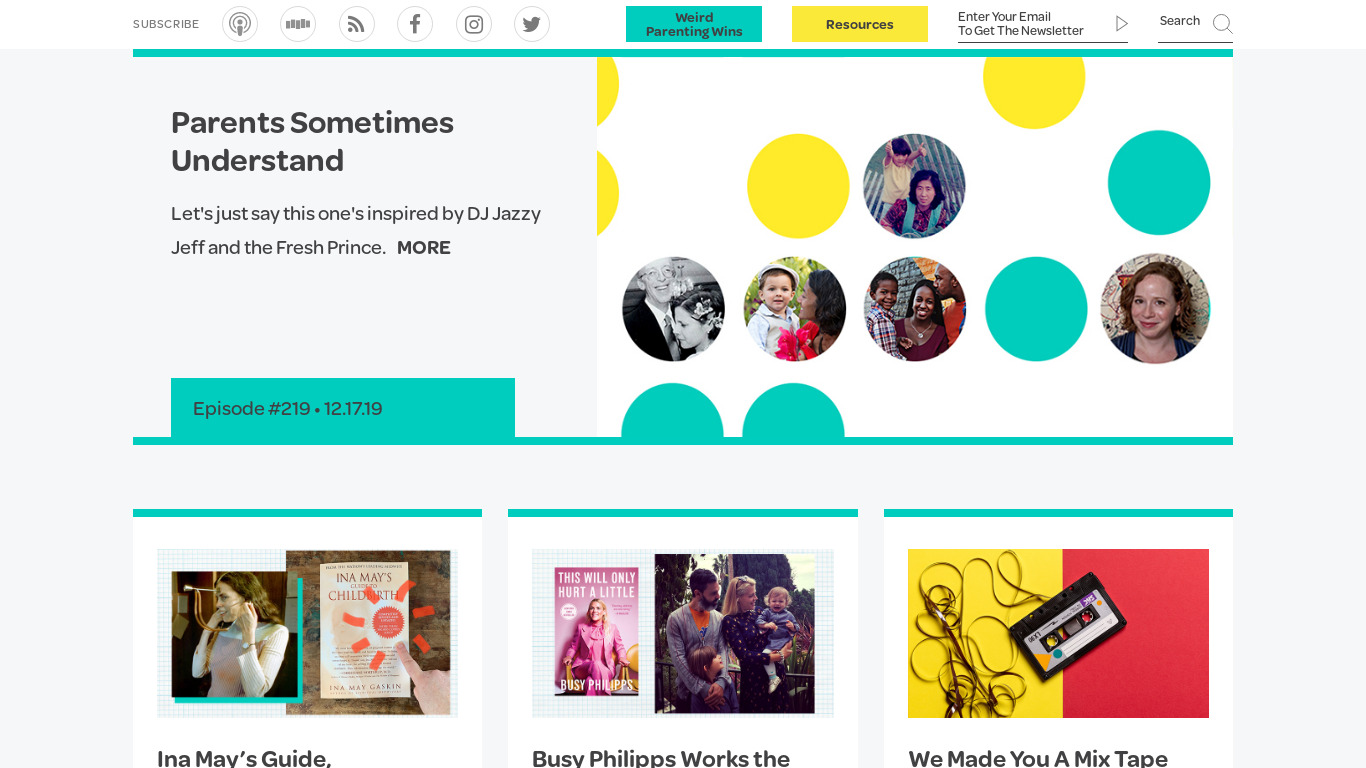This screenshot has width=1366, height=768.
Task: Open the Busy Philipps episode thumbnail
Action: click(x=683, y=633)
